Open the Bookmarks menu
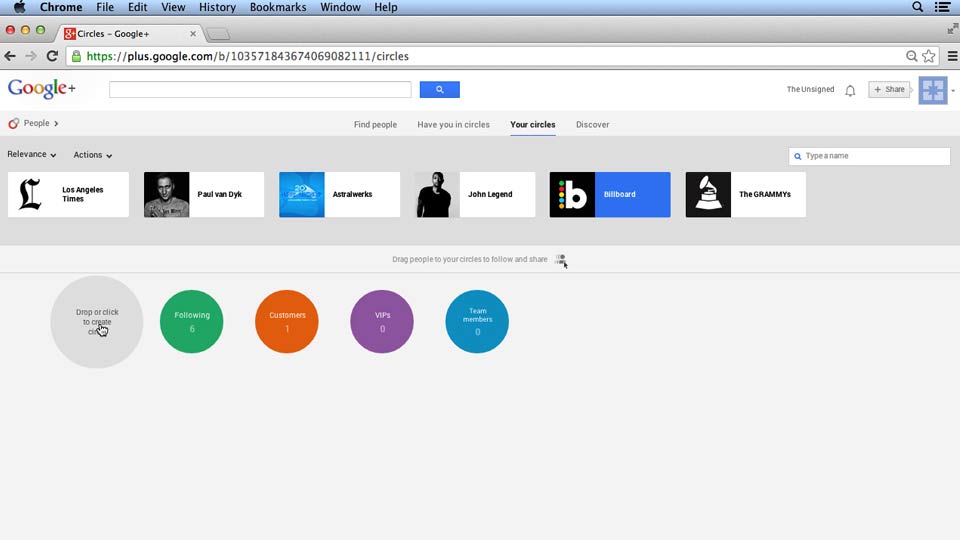Image resolution: width=960 pixels, height=540 pixels. point(278,7)
